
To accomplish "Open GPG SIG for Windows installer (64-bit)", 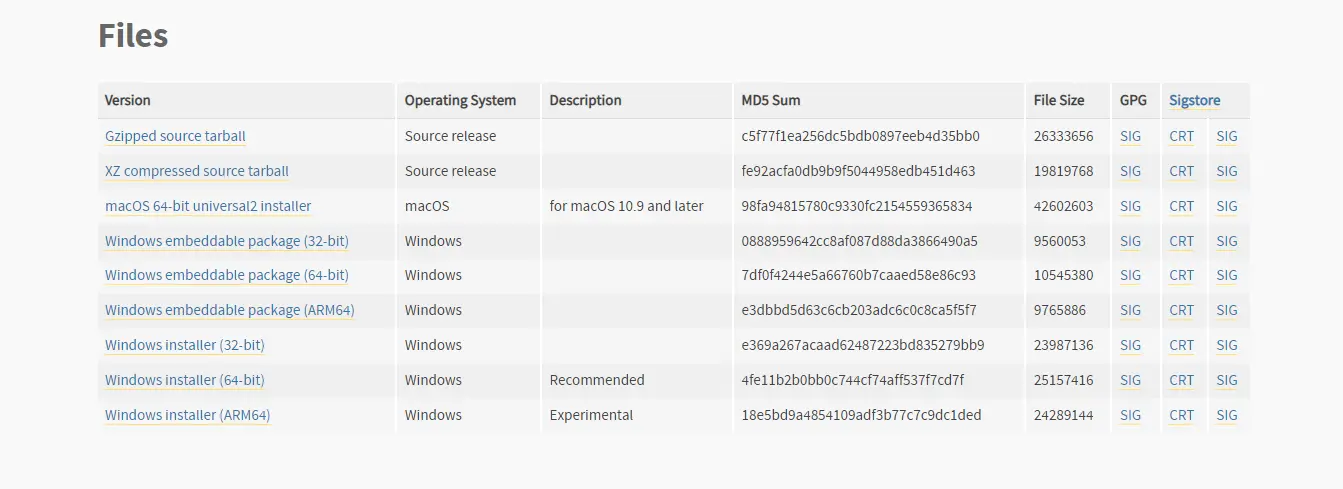I will click(1131, 380).
